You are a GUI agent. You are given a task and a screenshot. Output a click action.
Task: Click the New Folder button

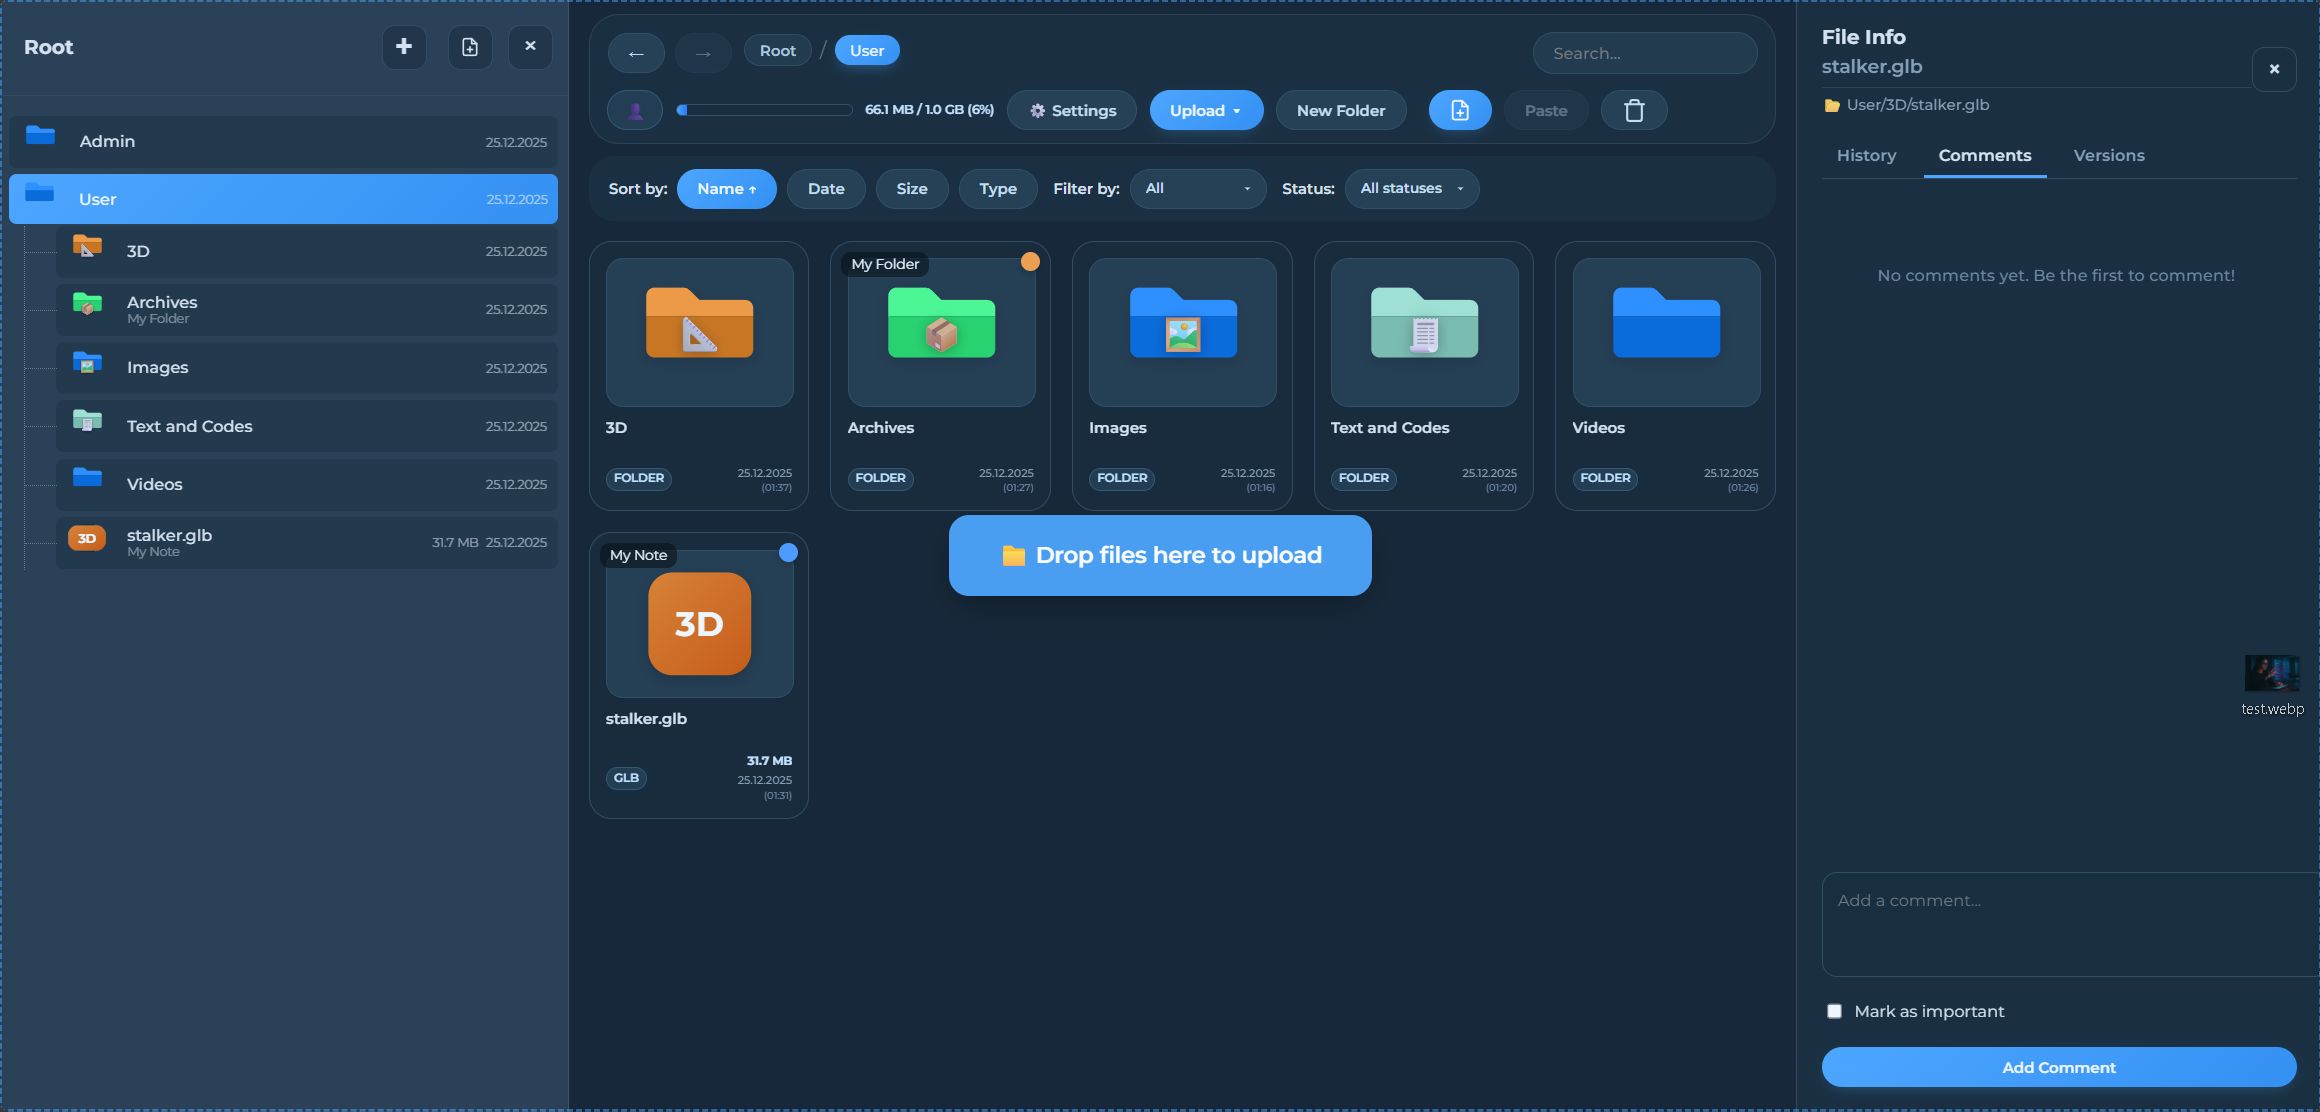click(1340, 110)
